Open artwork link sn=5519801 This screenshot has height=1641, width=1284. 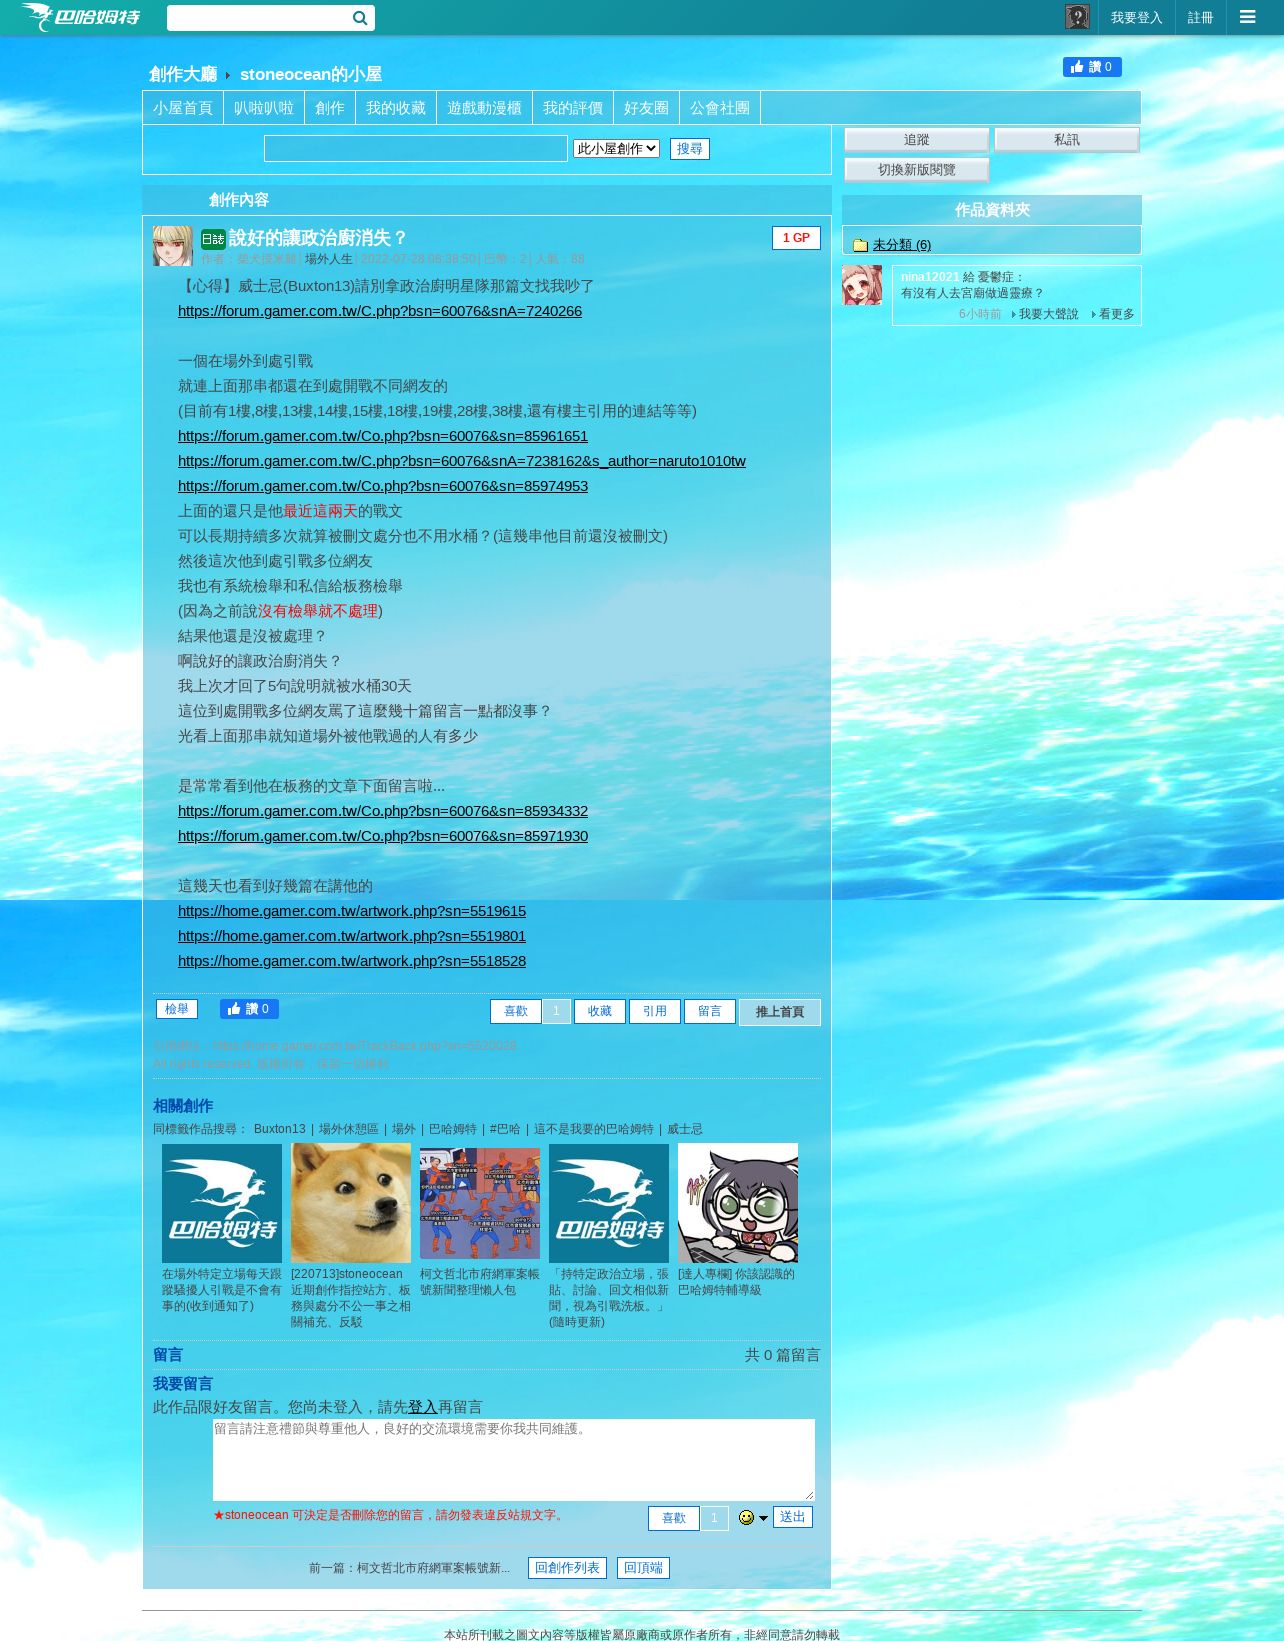tap(352, 936)
